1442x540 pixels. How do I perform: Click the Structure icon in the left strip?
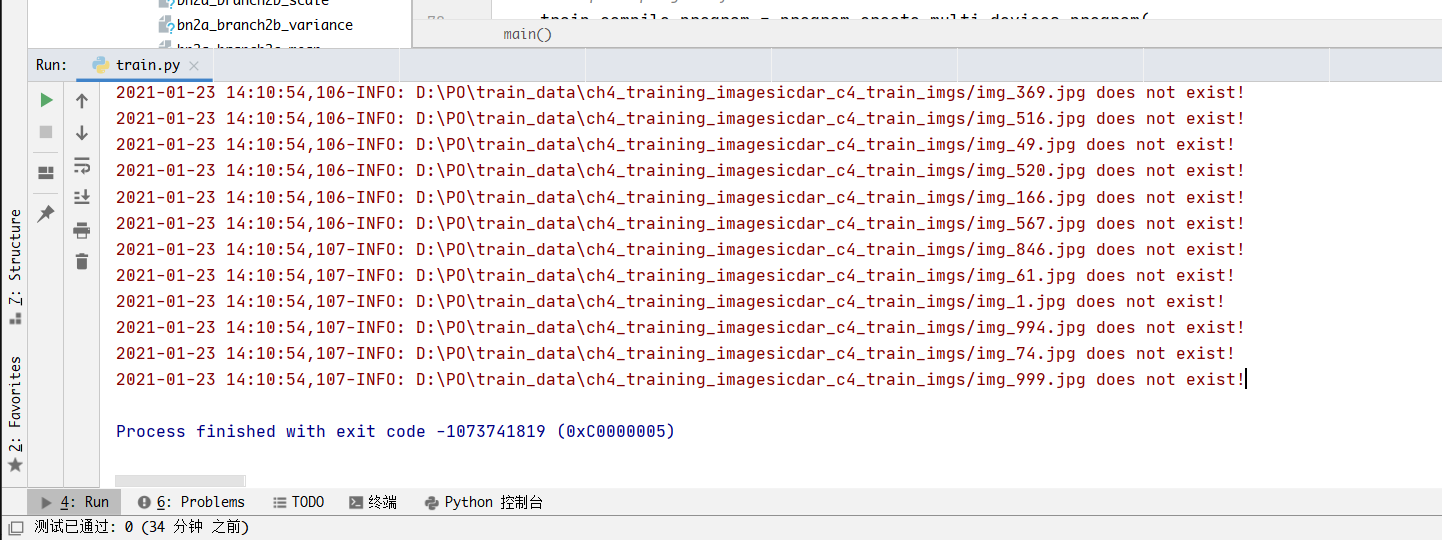point(15,319)
